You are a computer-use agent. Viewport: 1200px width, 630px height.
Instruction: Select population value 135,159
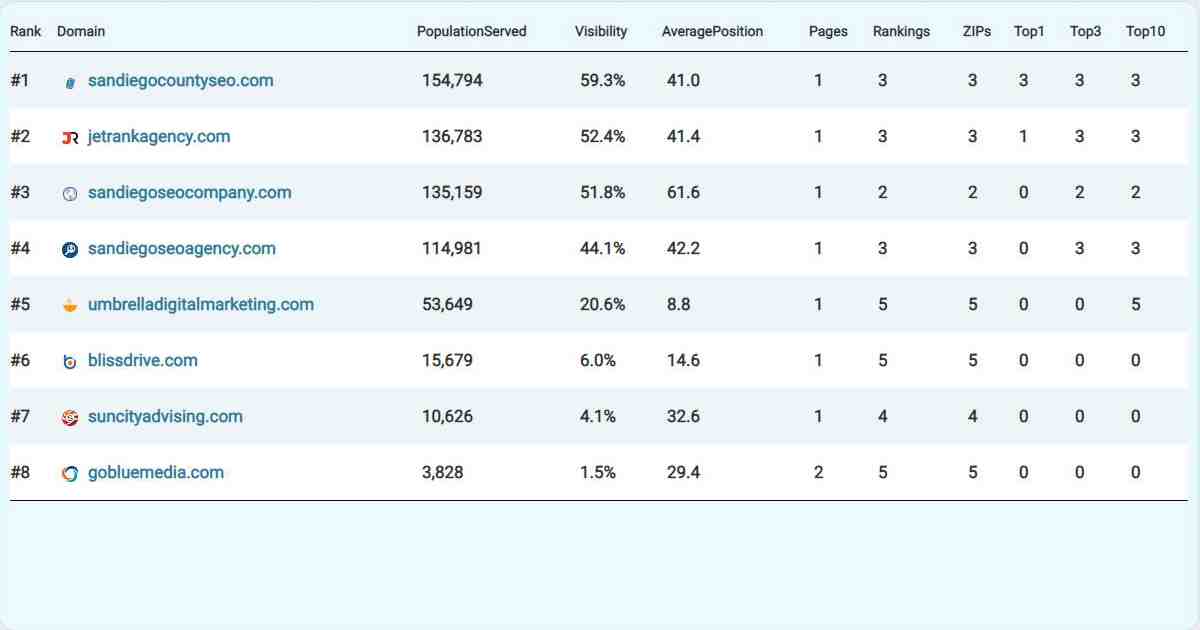tap(452, 193)
